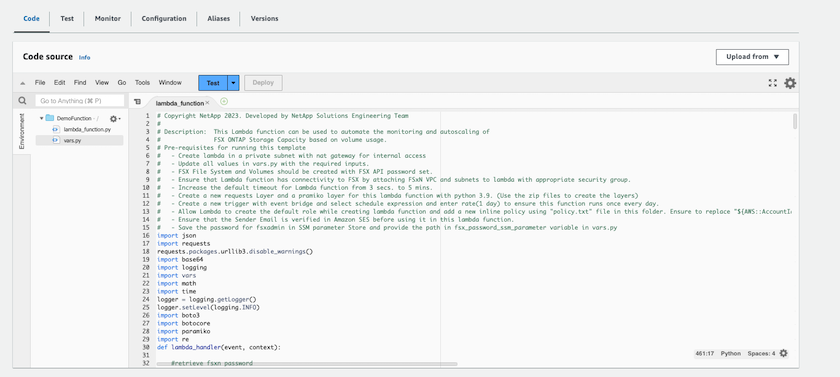Open the Test tab at top
Image resolution: width=840 pixels, height=377 pixels.
[x=67, y=18]
